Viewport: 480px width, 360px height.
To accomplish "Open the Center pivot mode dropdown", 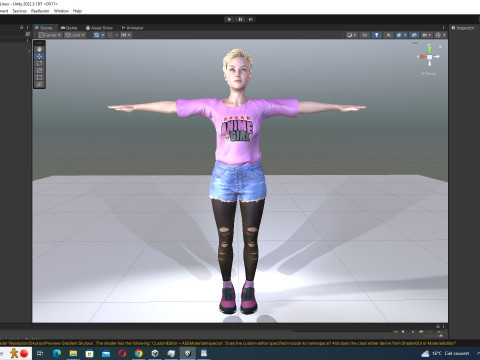I will 50,35.
